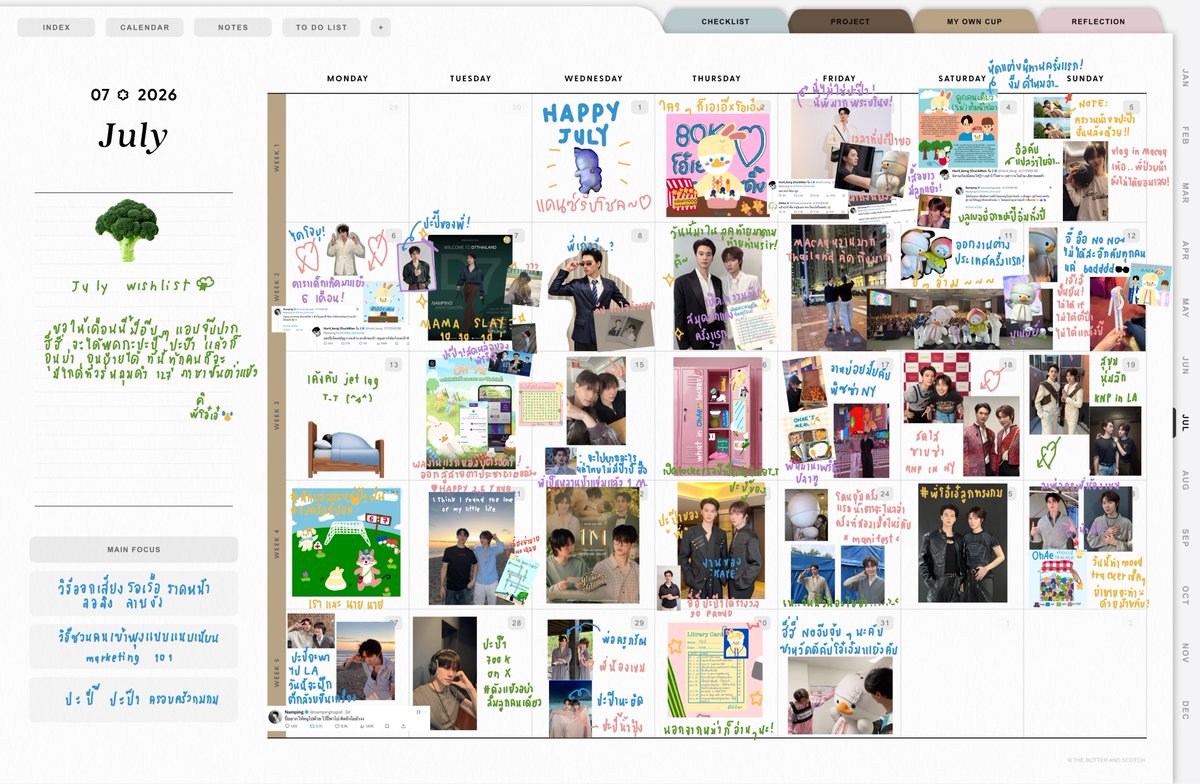
Task: Open the MY OWN CUP tab
Action: 975,21
